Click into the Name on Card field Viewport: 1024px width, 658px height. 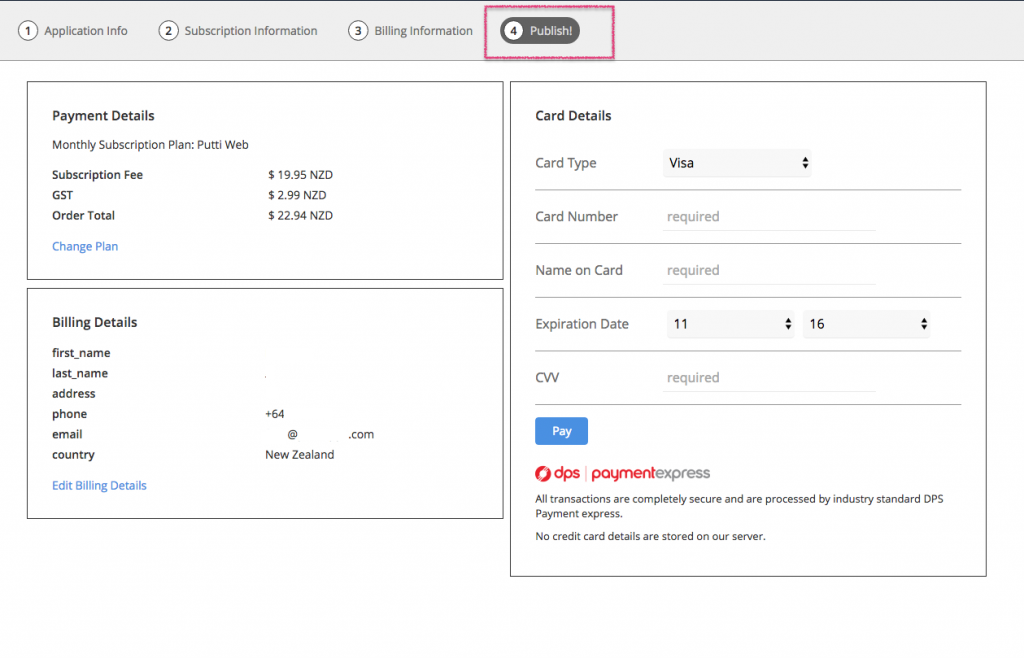(x=768, y=271)
